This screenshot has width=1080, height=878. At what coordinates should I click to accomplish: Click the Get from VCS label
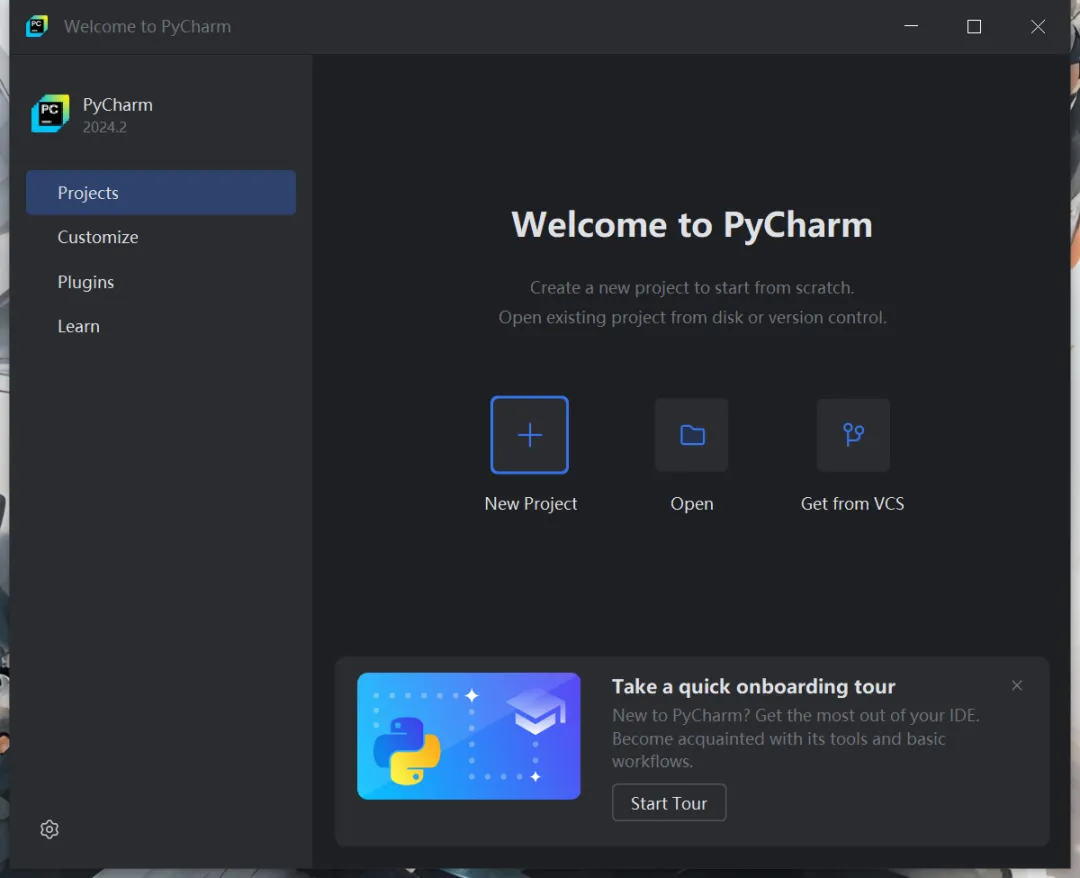tap(852, 503)
